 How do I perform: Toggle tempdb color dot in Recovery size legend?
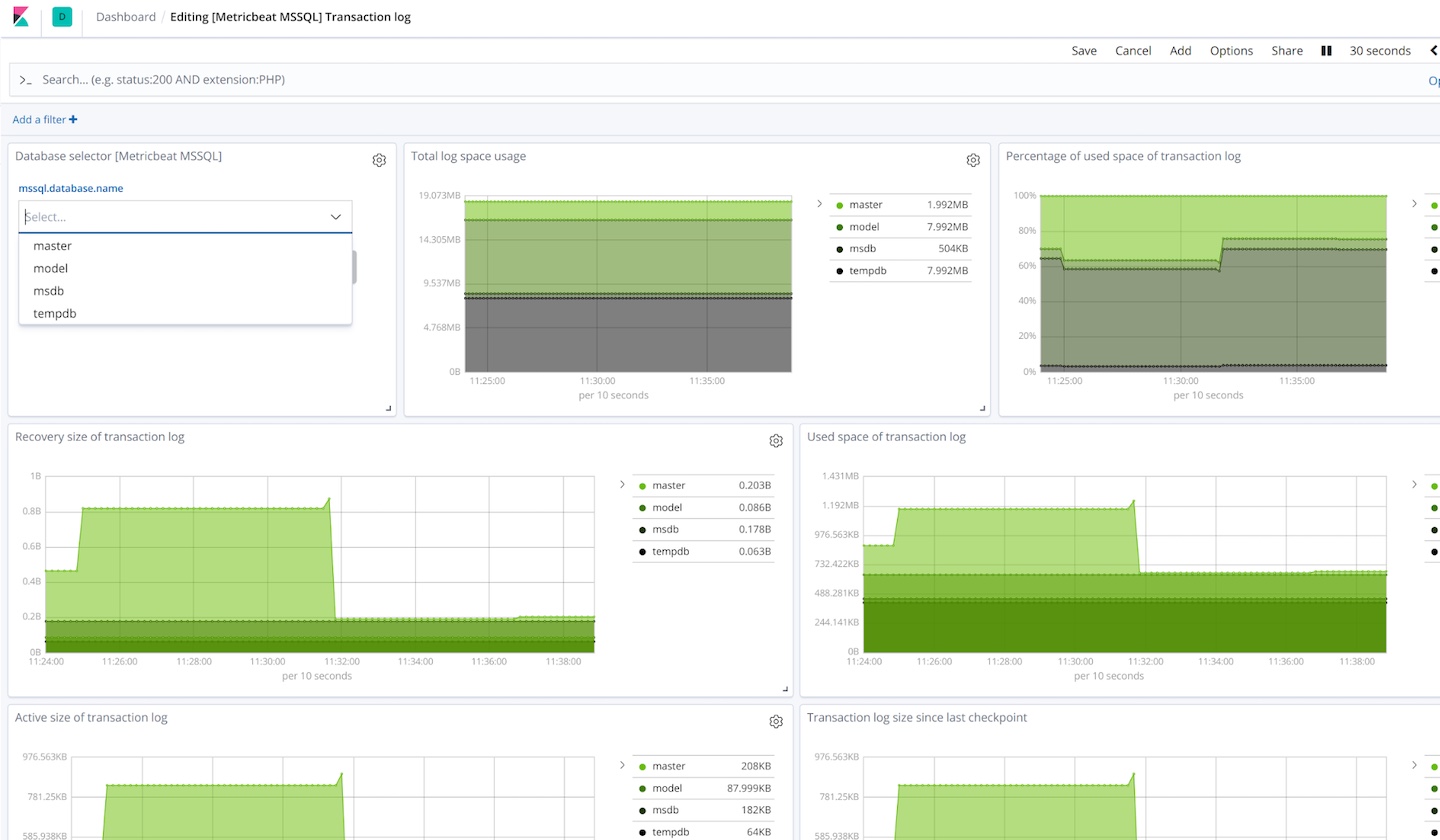[x=642, y=552]
